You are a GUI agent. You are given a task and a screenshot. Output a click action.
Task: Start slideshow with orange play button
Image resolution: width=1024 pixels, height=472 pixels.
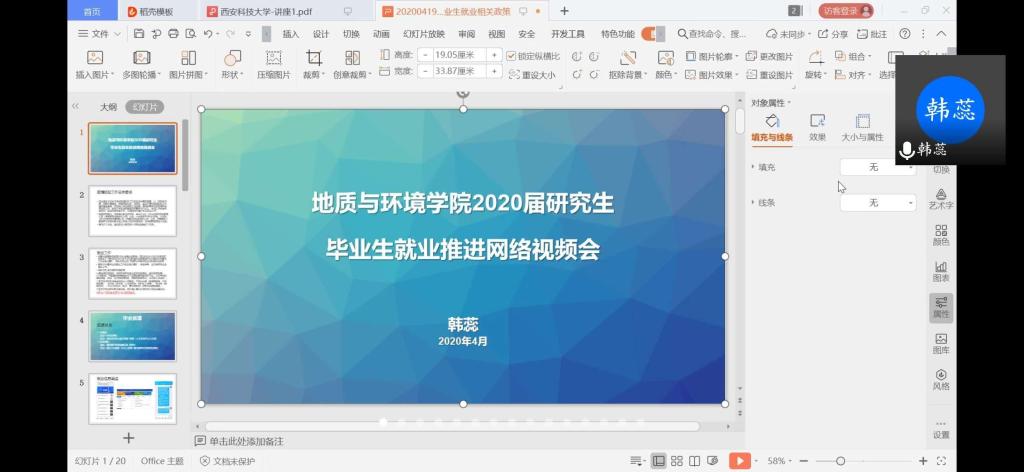739,461
